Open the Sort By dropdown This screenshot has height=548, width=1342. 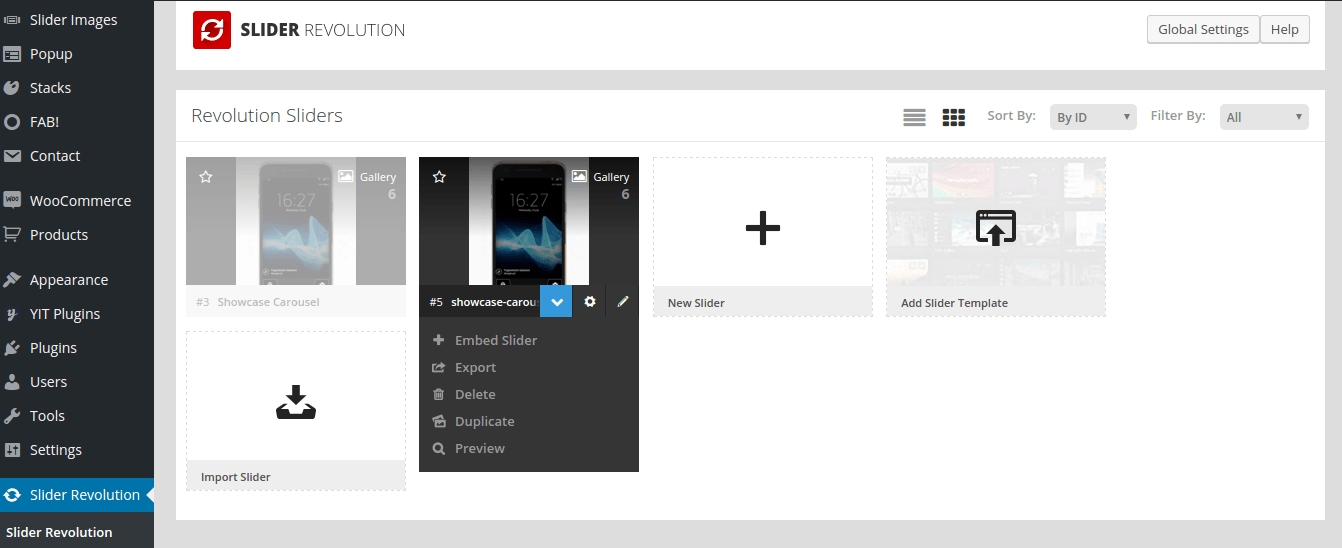(x=1093, y=117)
